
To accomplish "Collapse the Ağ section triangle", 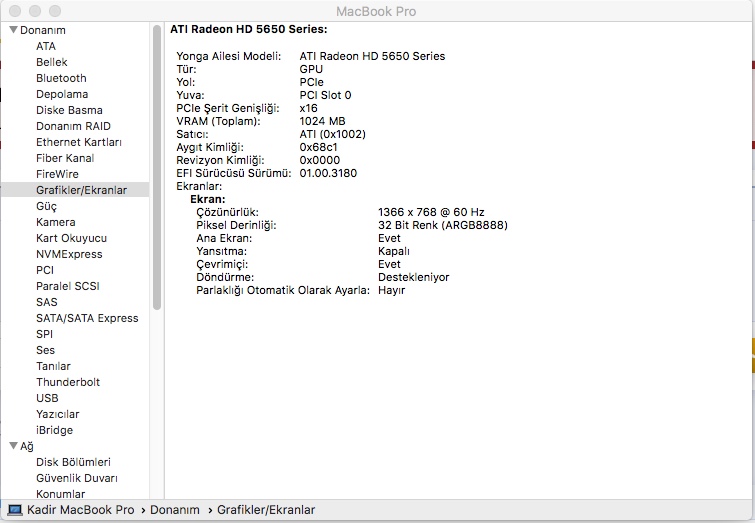I will 13,446.
